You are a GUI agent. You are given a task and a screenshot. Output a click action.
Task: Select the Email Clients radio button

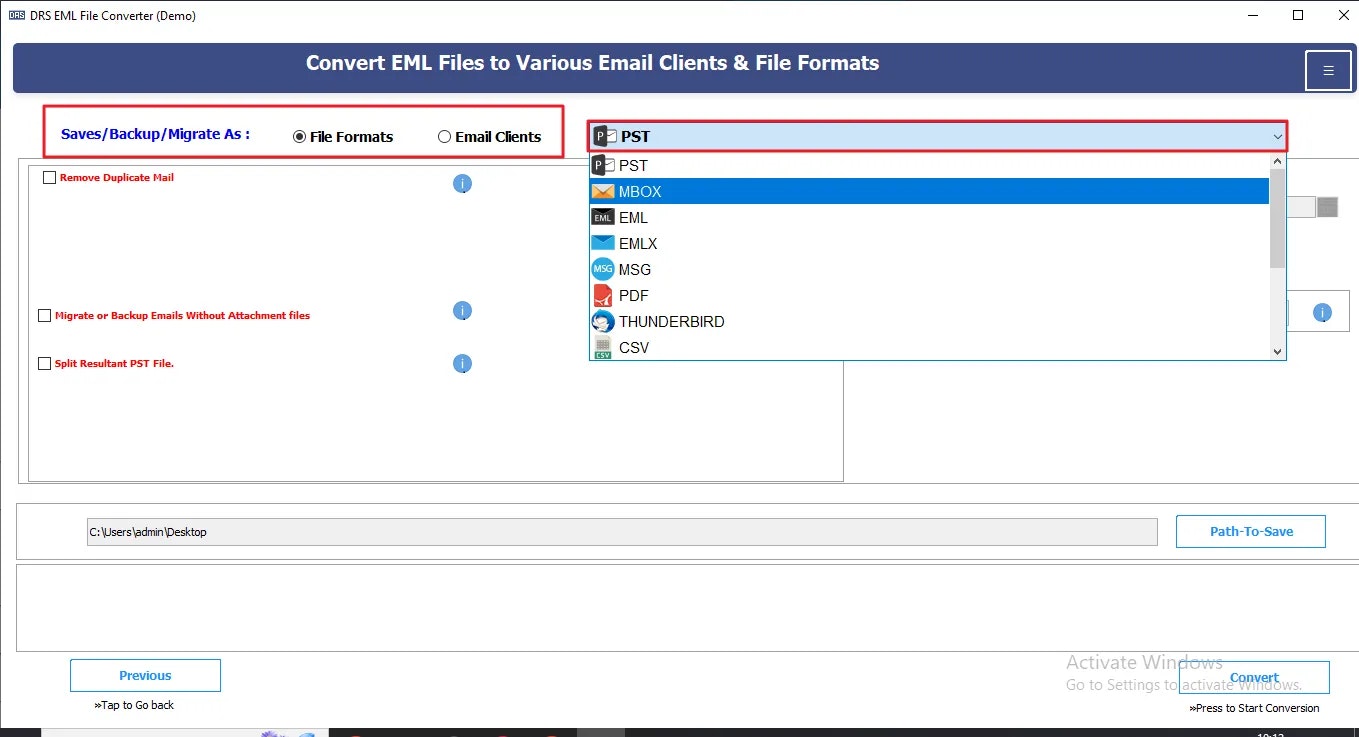click(444, 137)
